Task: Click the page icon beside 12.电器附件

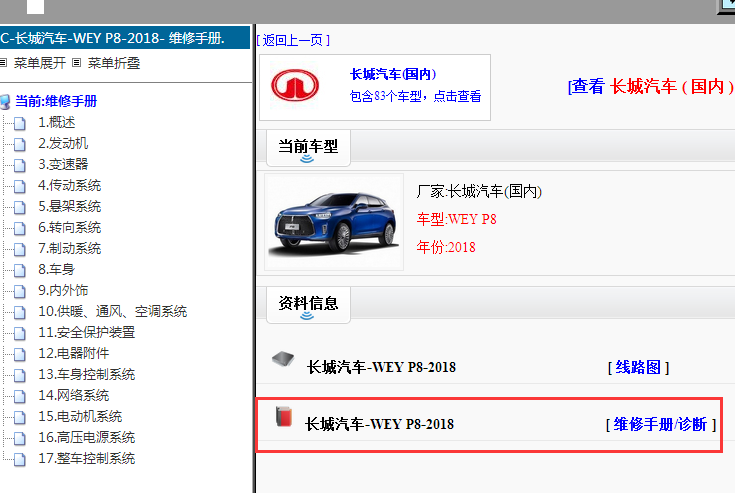Action: coord(20,354)
